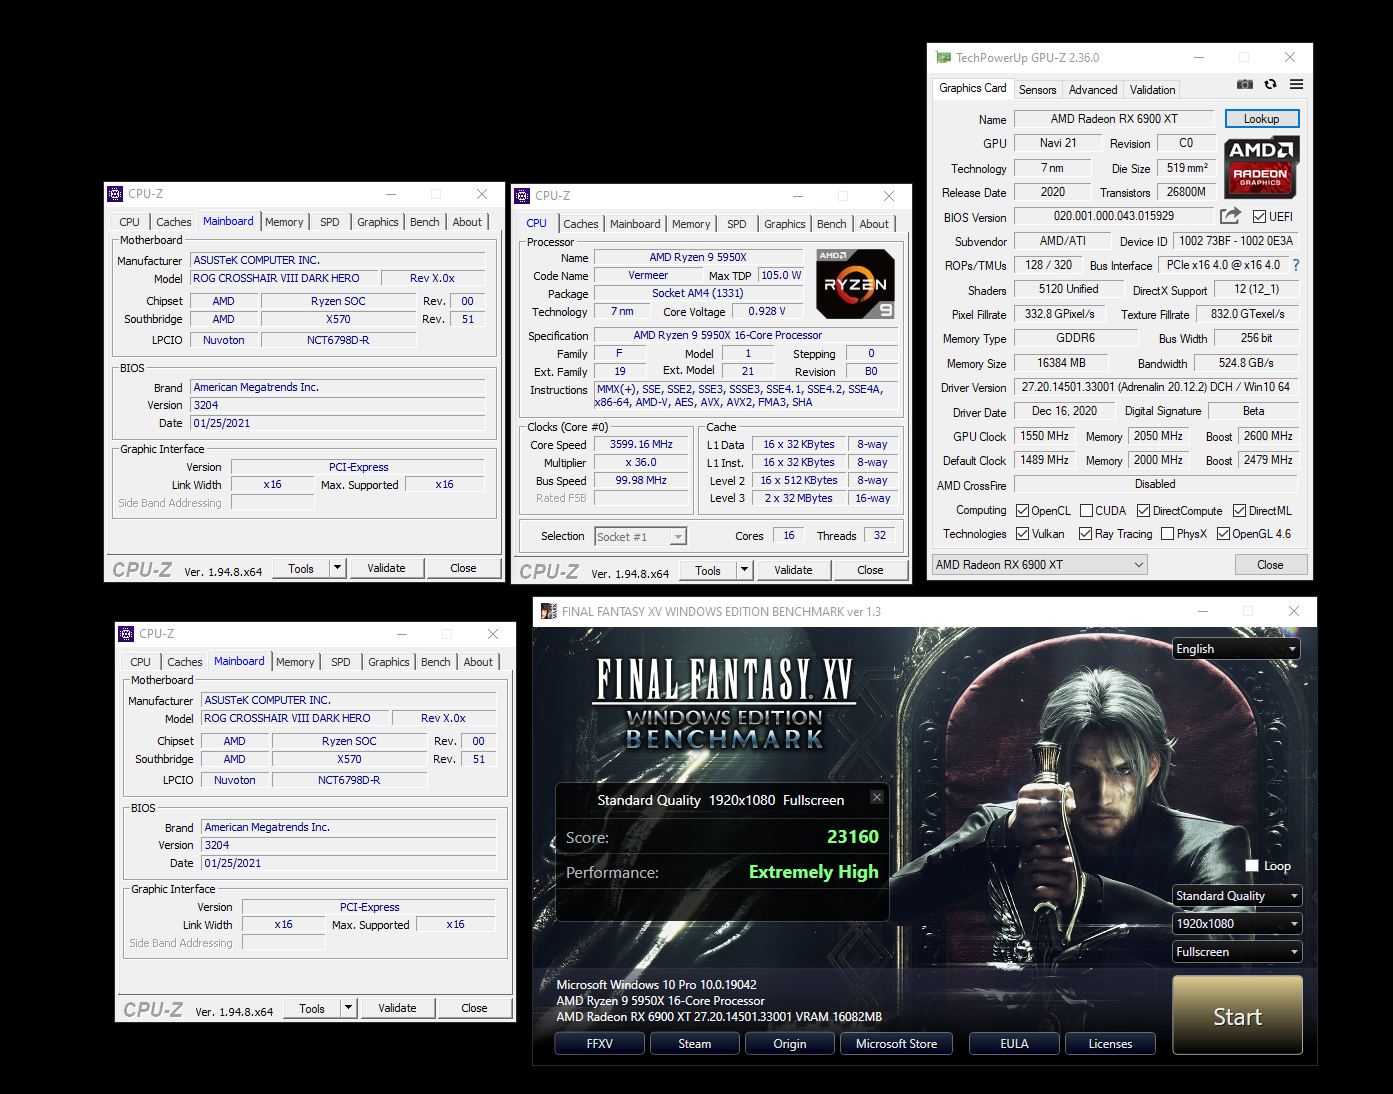Open the GPU-Z hamburger menu
Screen dimensions: 1393x1094
[x=1296, y=85]
